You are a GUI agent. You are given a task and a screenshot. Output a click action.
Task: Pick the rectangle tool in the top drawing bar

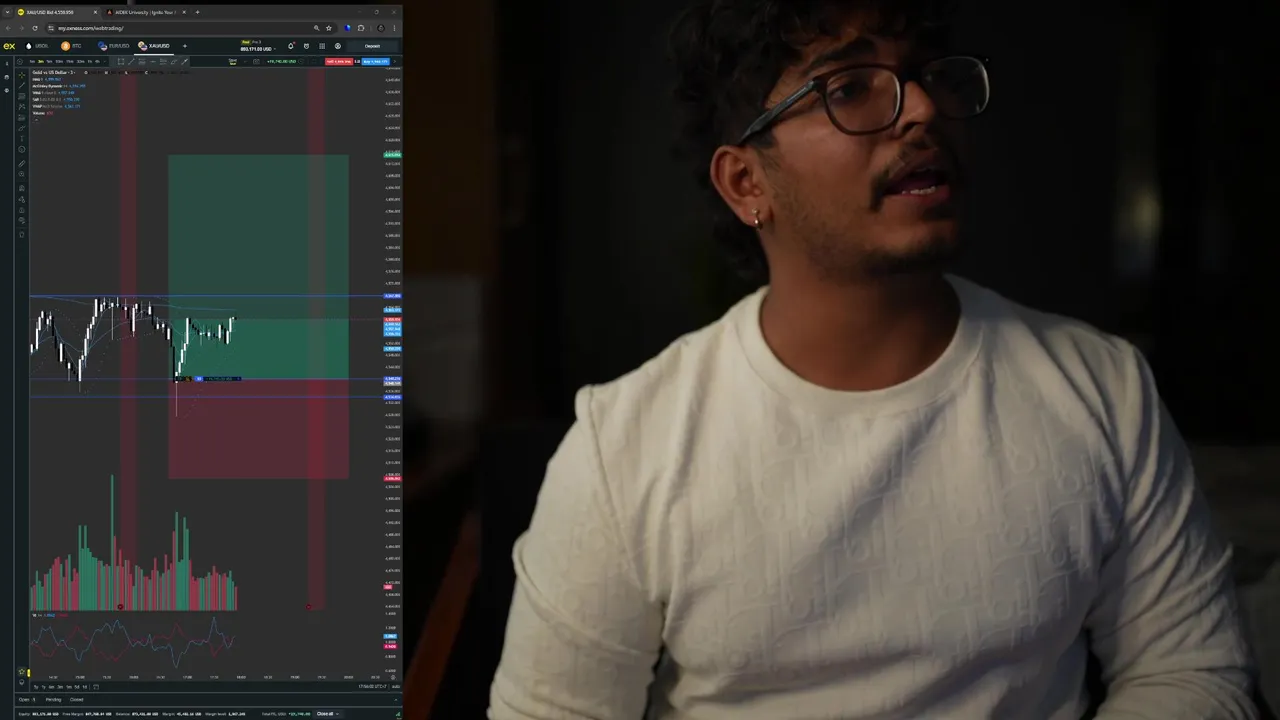(x=121, y=62)
